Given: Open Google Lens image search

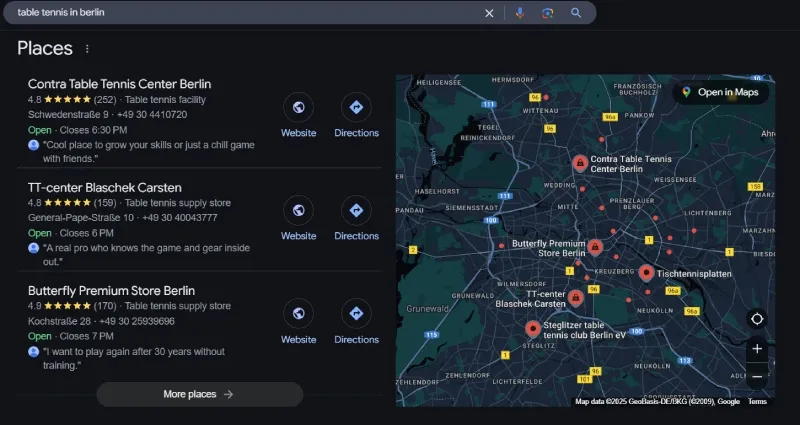Looking at the screenshot, I should [547, 13].
